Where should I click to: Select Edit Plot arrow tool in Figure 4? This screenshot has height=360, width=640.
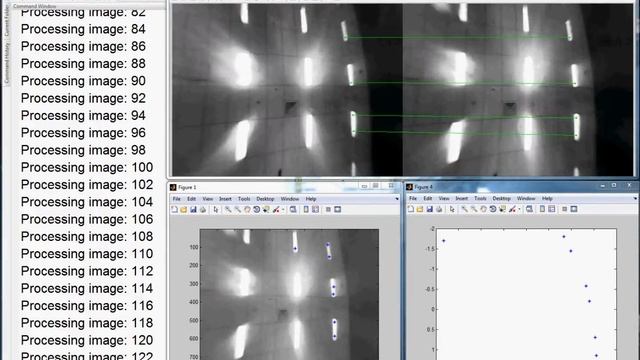point(452,209)
